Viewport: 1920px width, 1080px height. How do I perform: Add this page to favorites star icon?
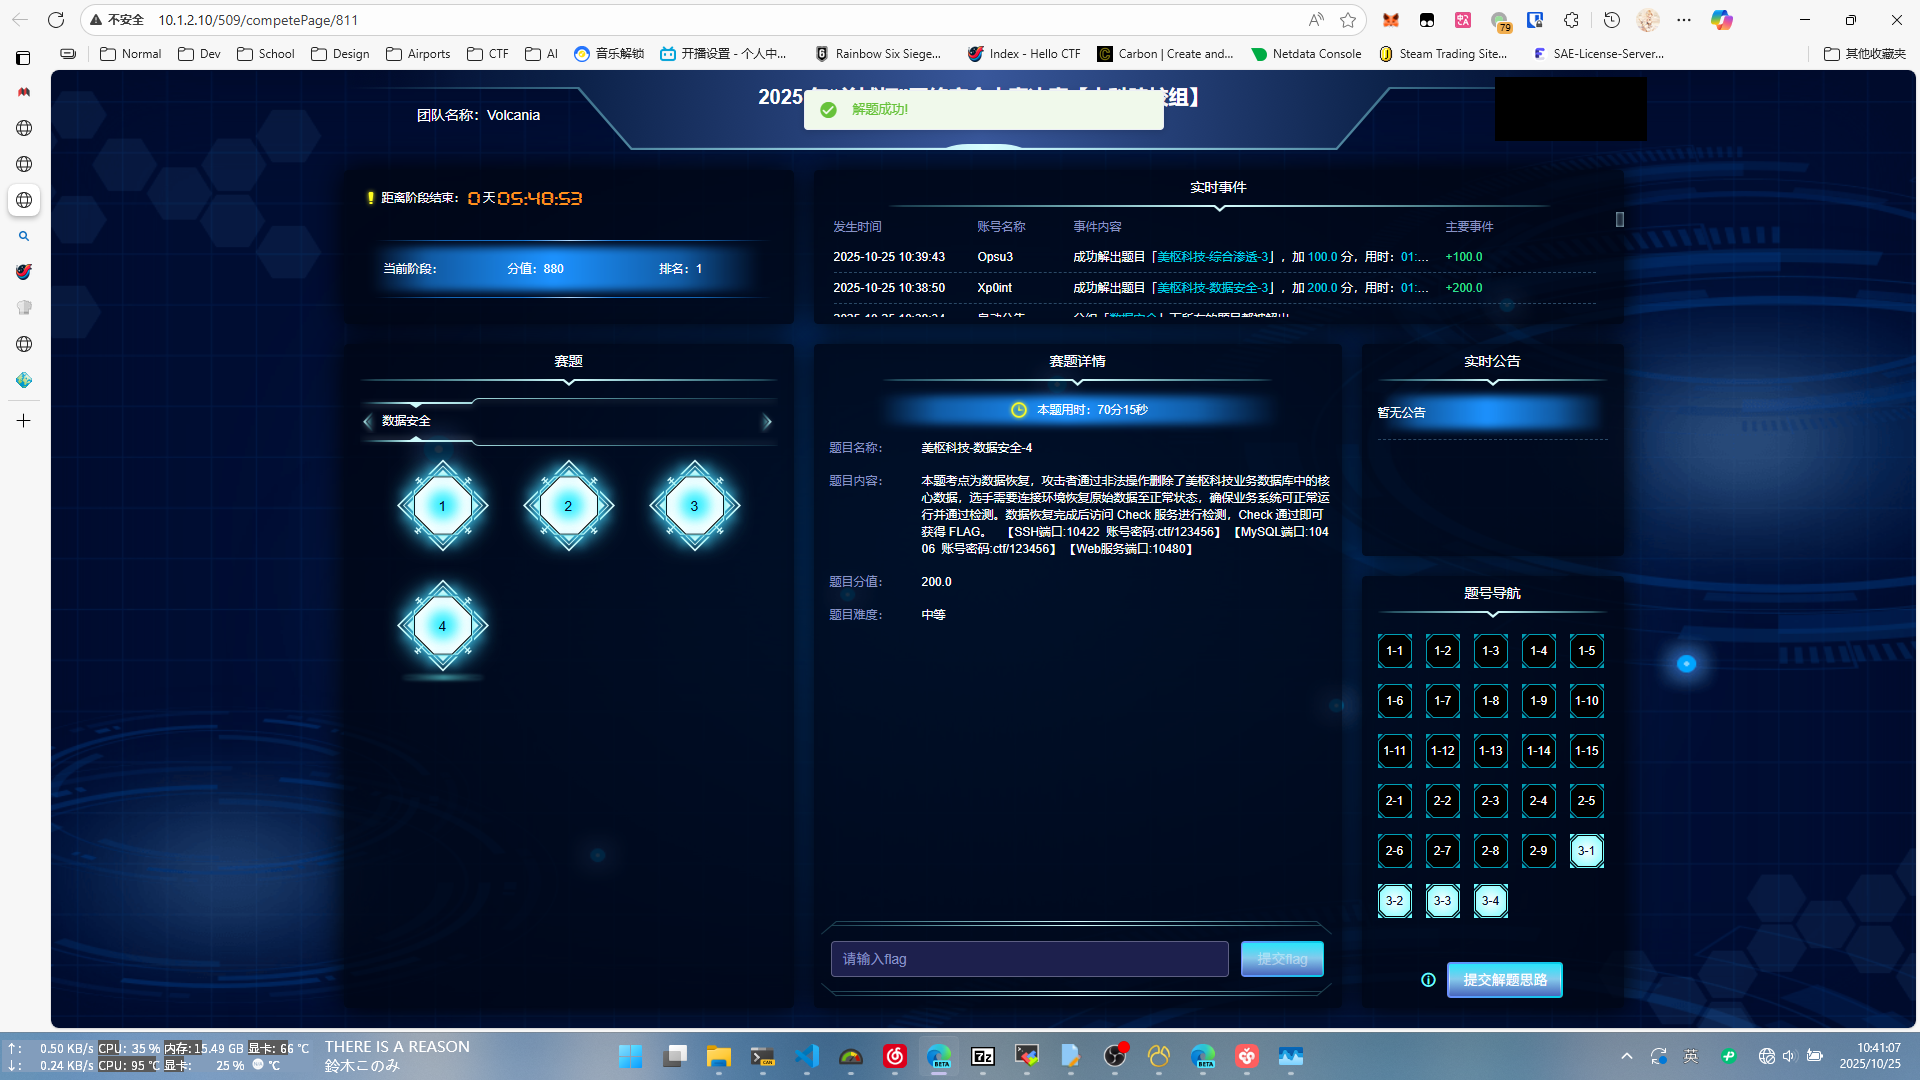coord(1348,20)
